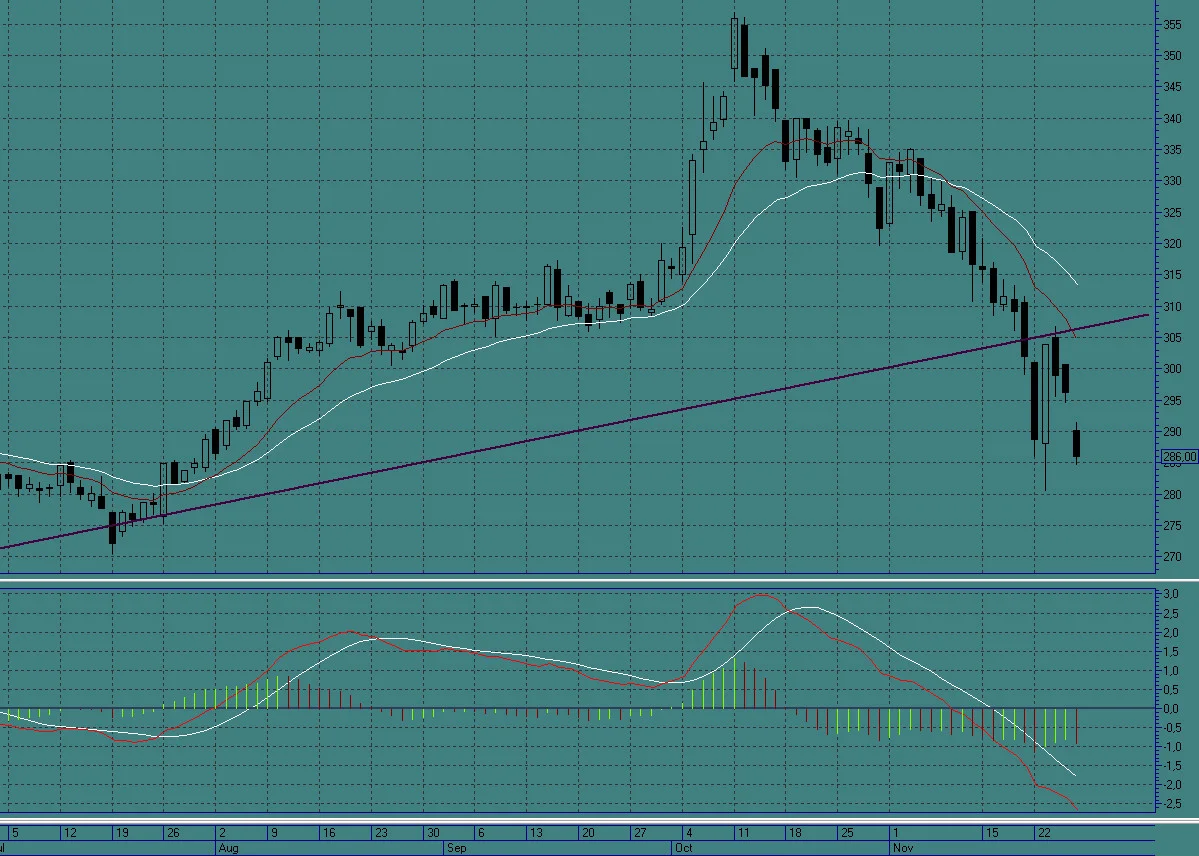
Task: Click the 0,0 MACD zero-line label
Action: 1171,708
